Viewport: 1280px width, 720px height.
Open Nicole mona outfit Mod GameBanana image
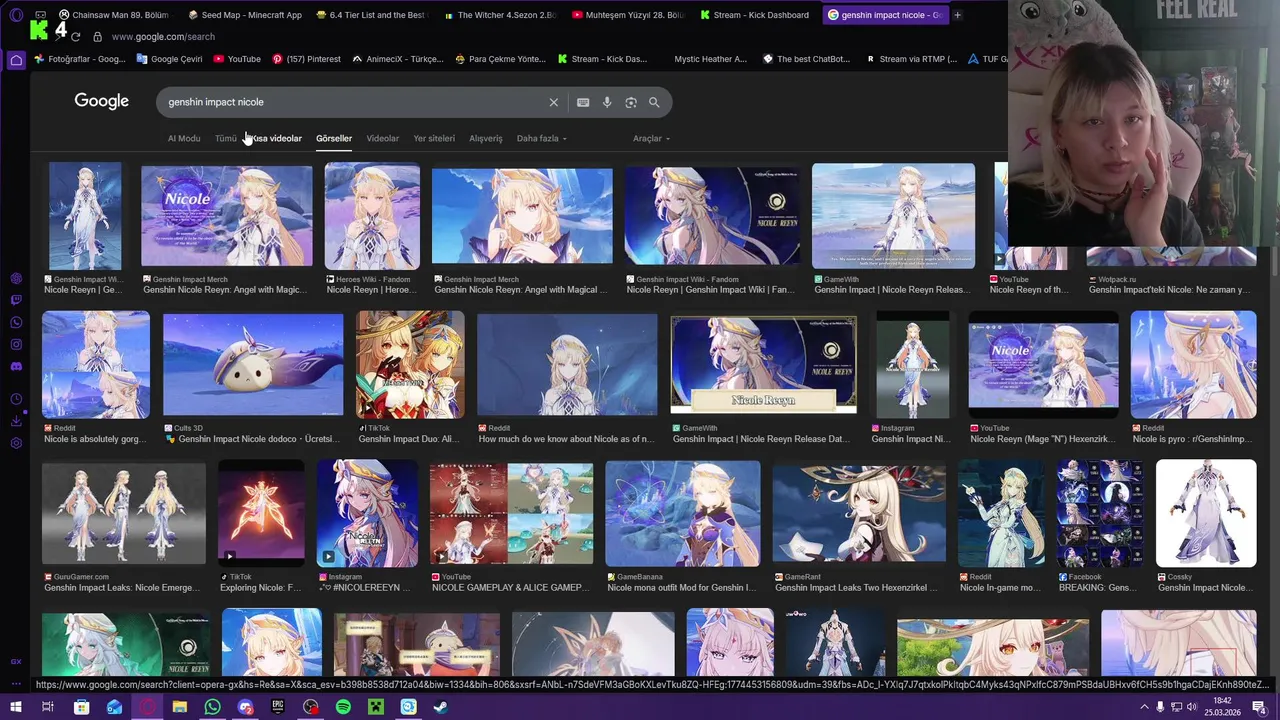[x=682, y=513]
